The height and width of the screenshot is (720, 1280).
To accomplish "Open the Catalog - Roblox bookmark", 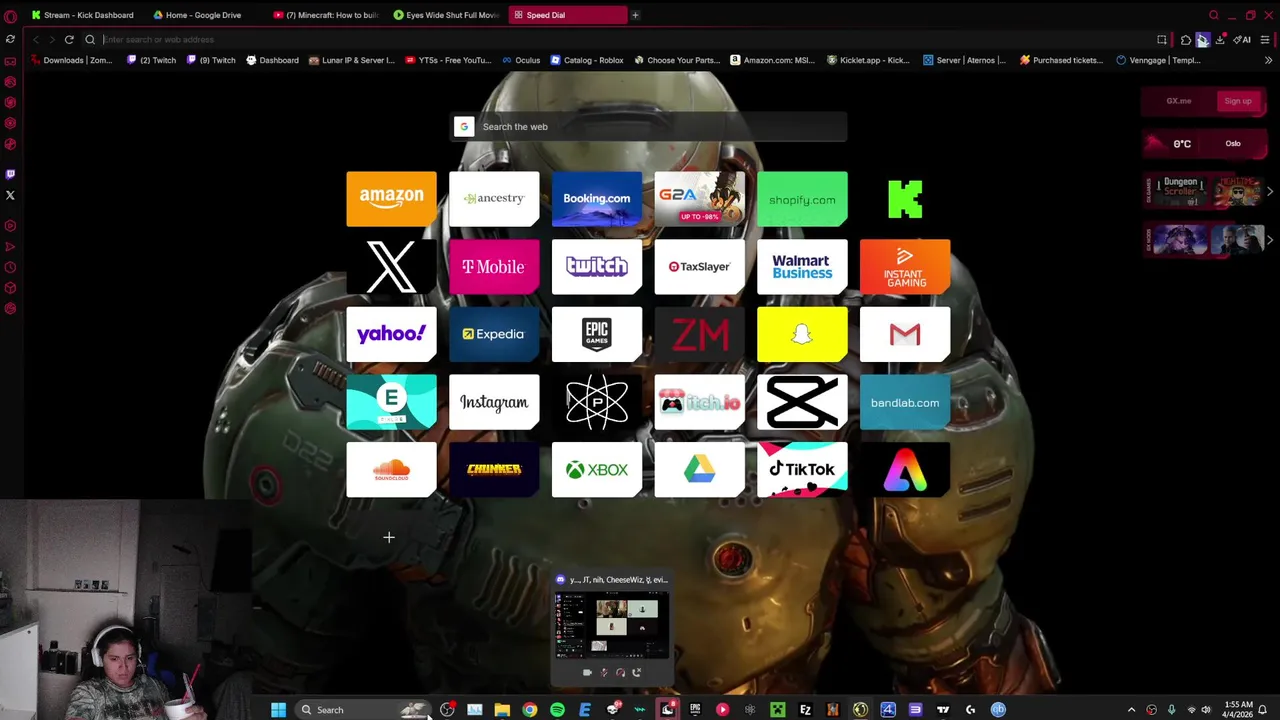I will (x=587, y=60).
